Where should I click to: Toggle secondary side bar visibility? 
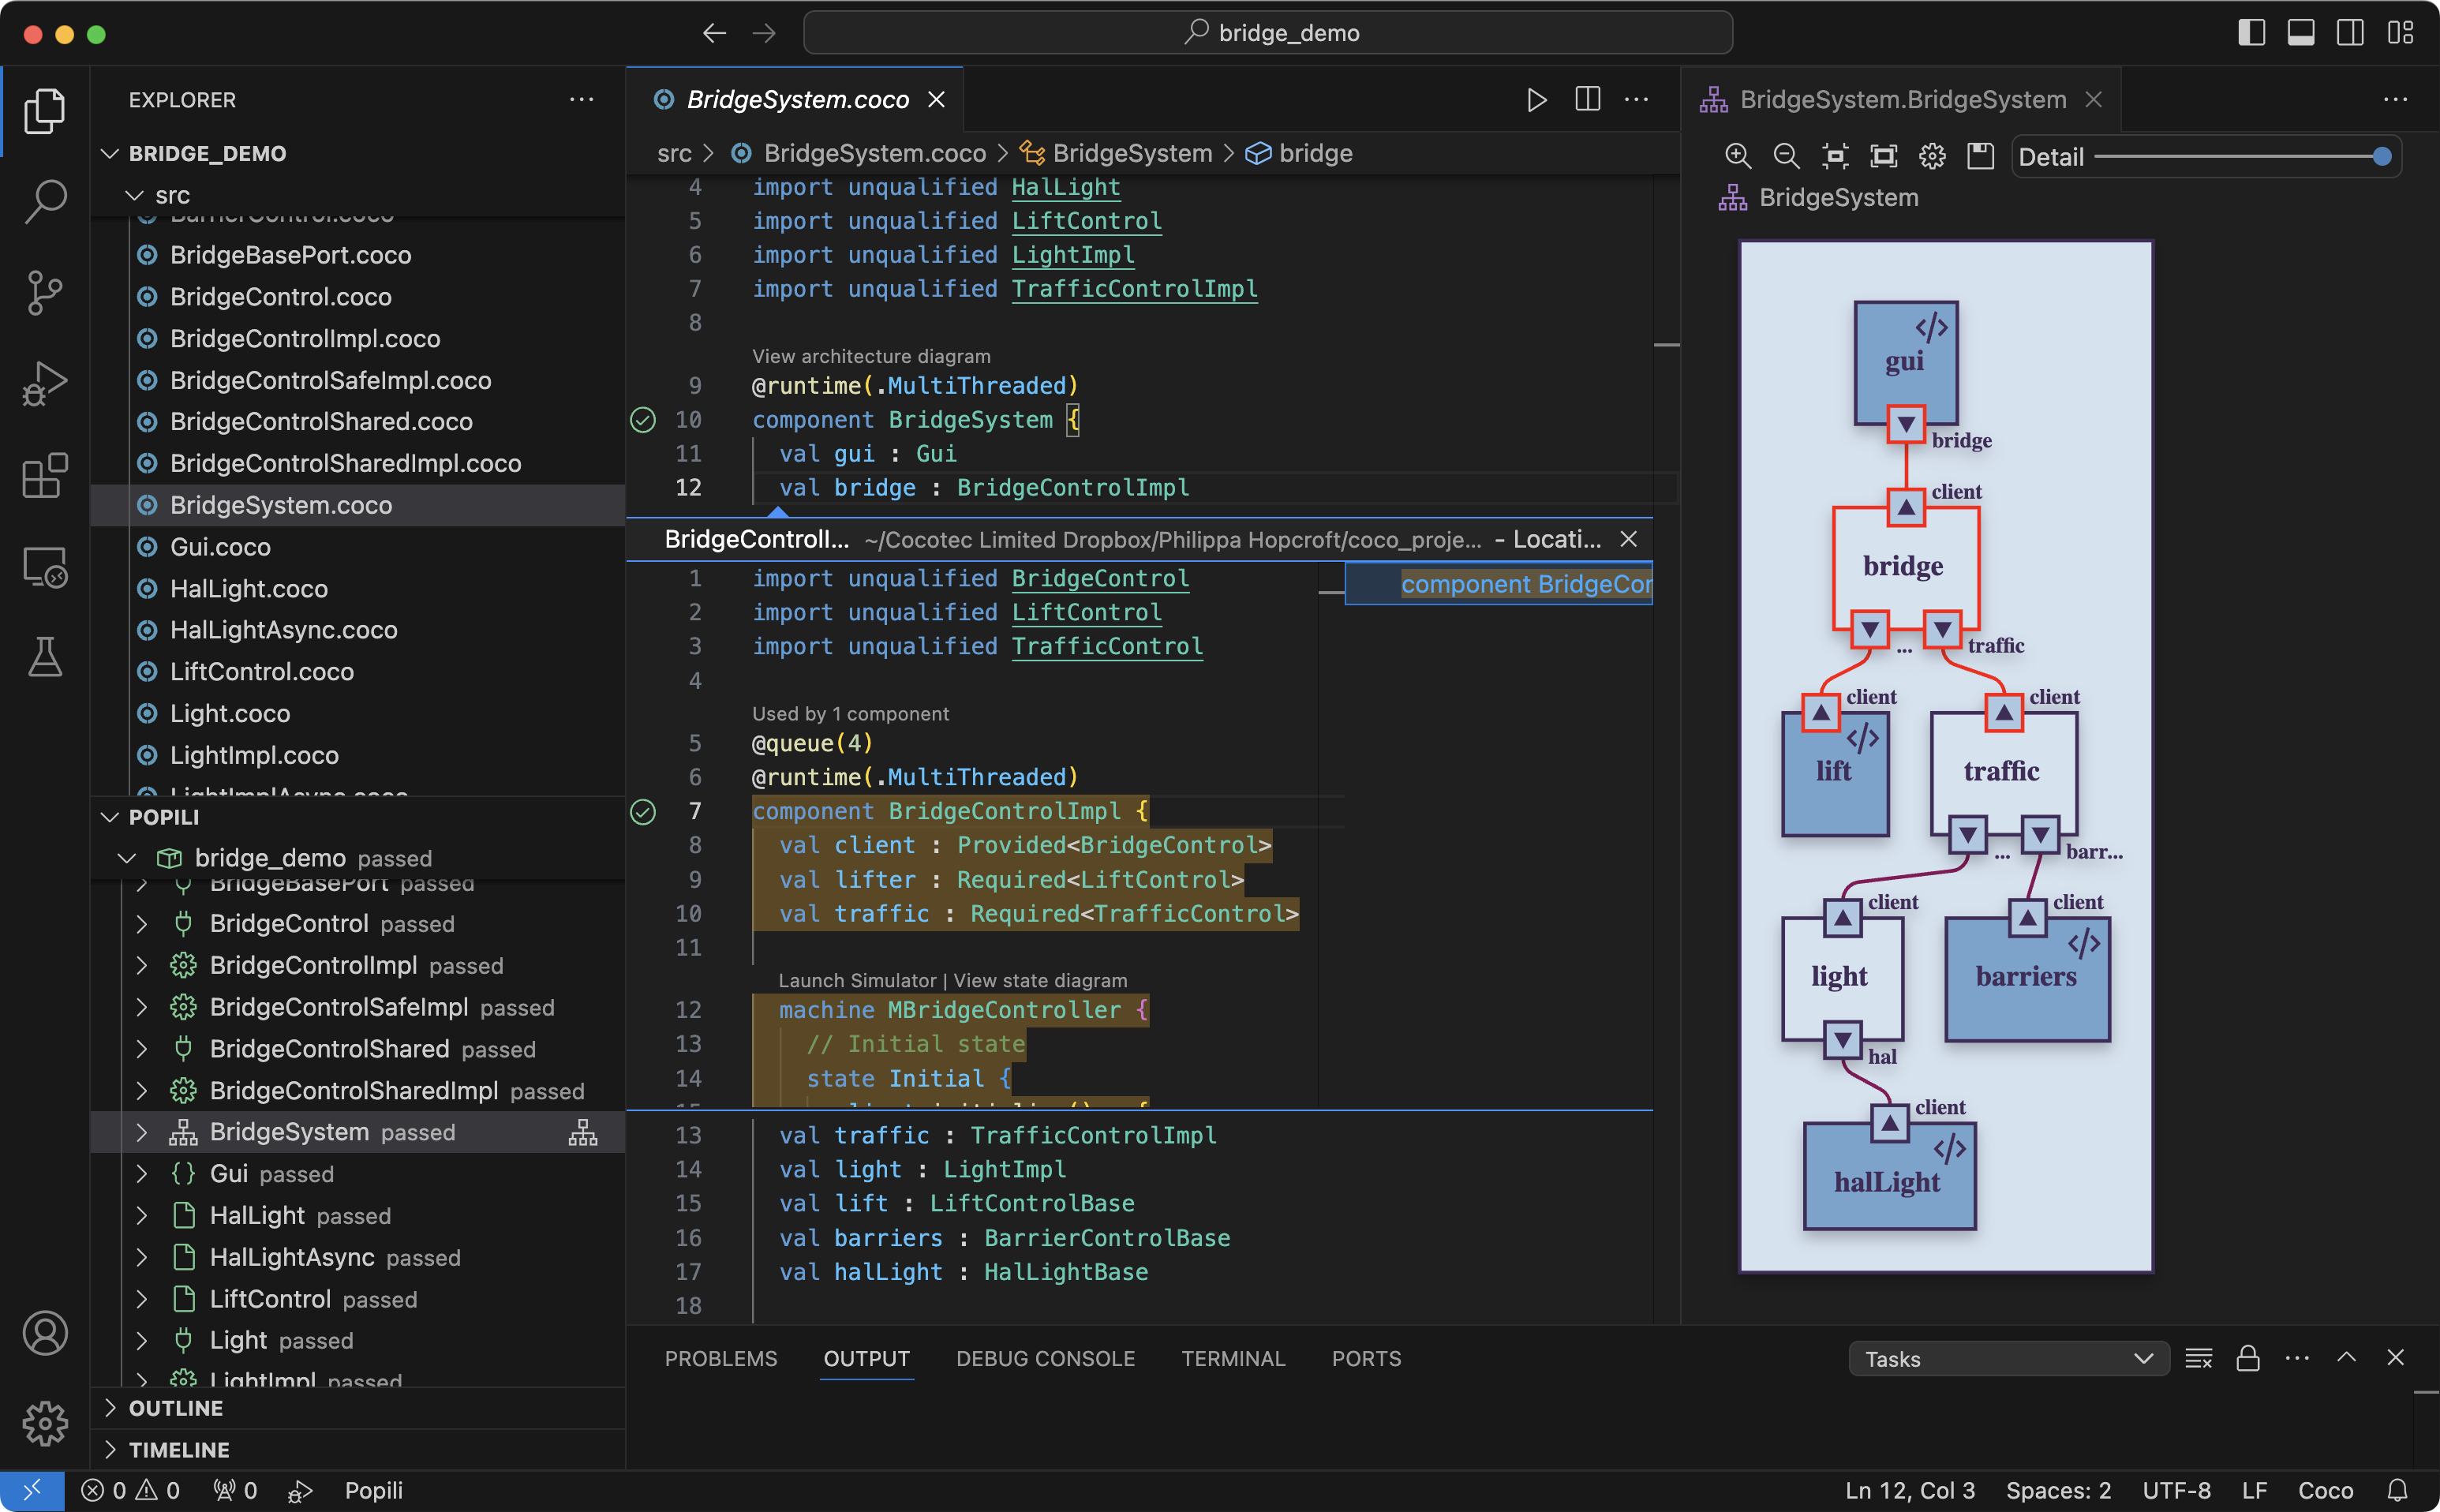click(x=2351, y=33)
